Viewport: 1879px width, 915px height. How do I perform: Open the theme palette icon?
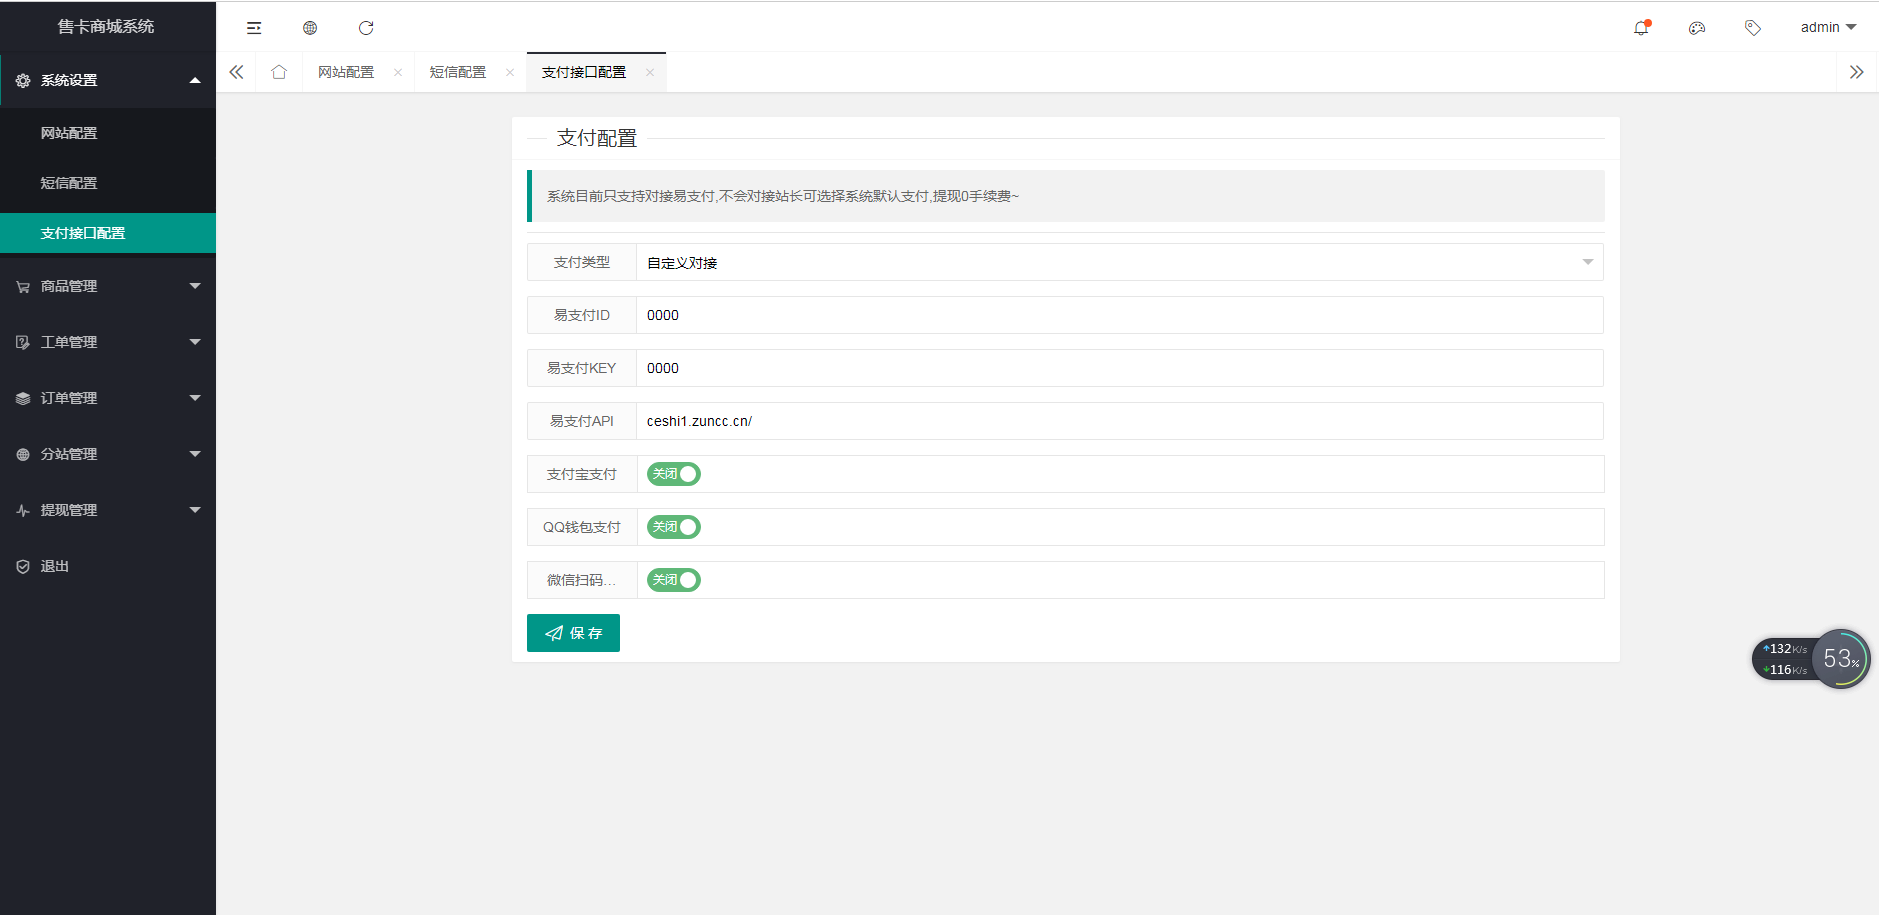1697,28
